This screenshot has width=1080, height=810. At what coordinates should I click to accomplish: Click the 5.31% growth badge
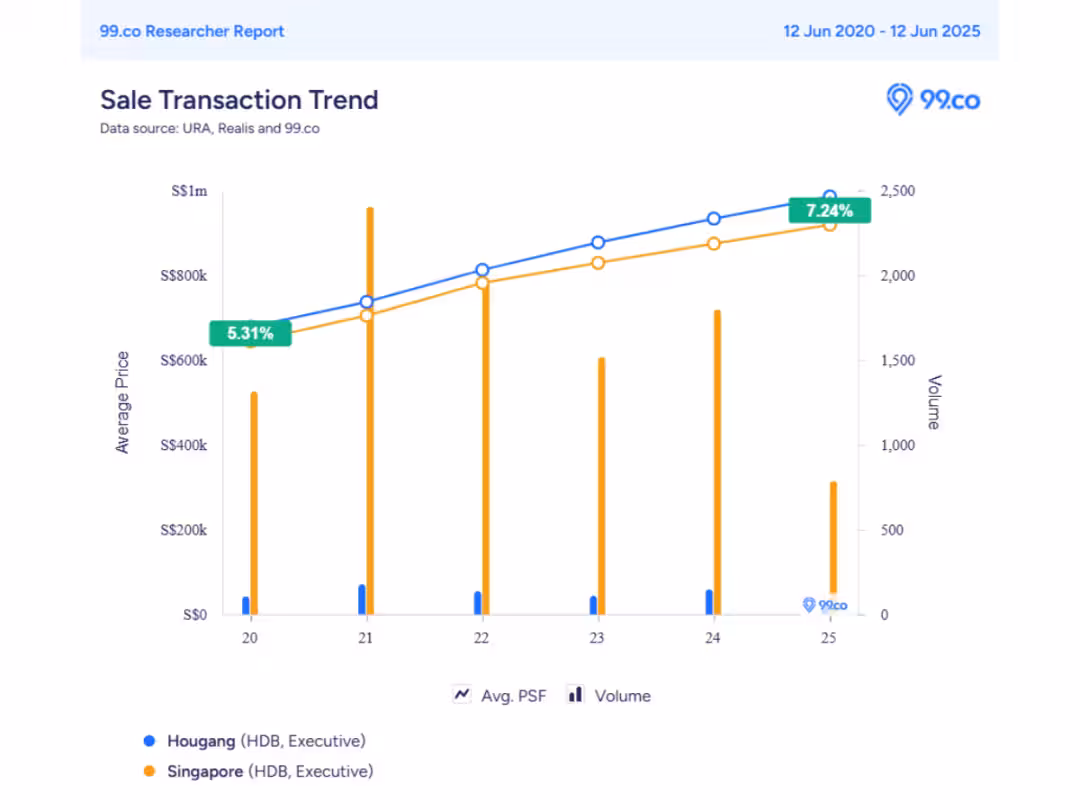point(250,333)
